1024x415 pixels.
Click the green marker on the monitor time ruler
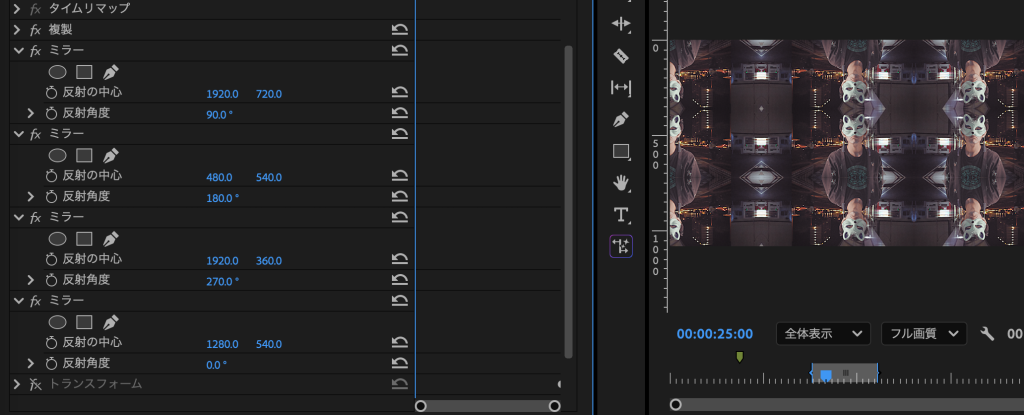tap(740, 356)
